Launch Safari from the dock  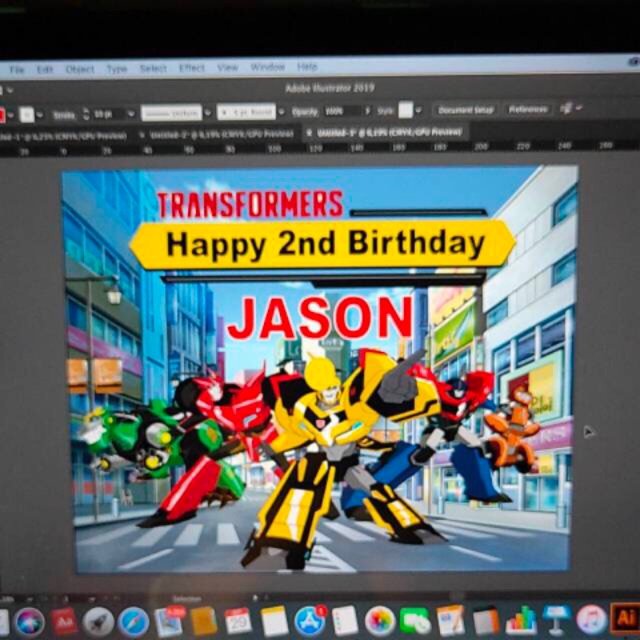point(133,621)
